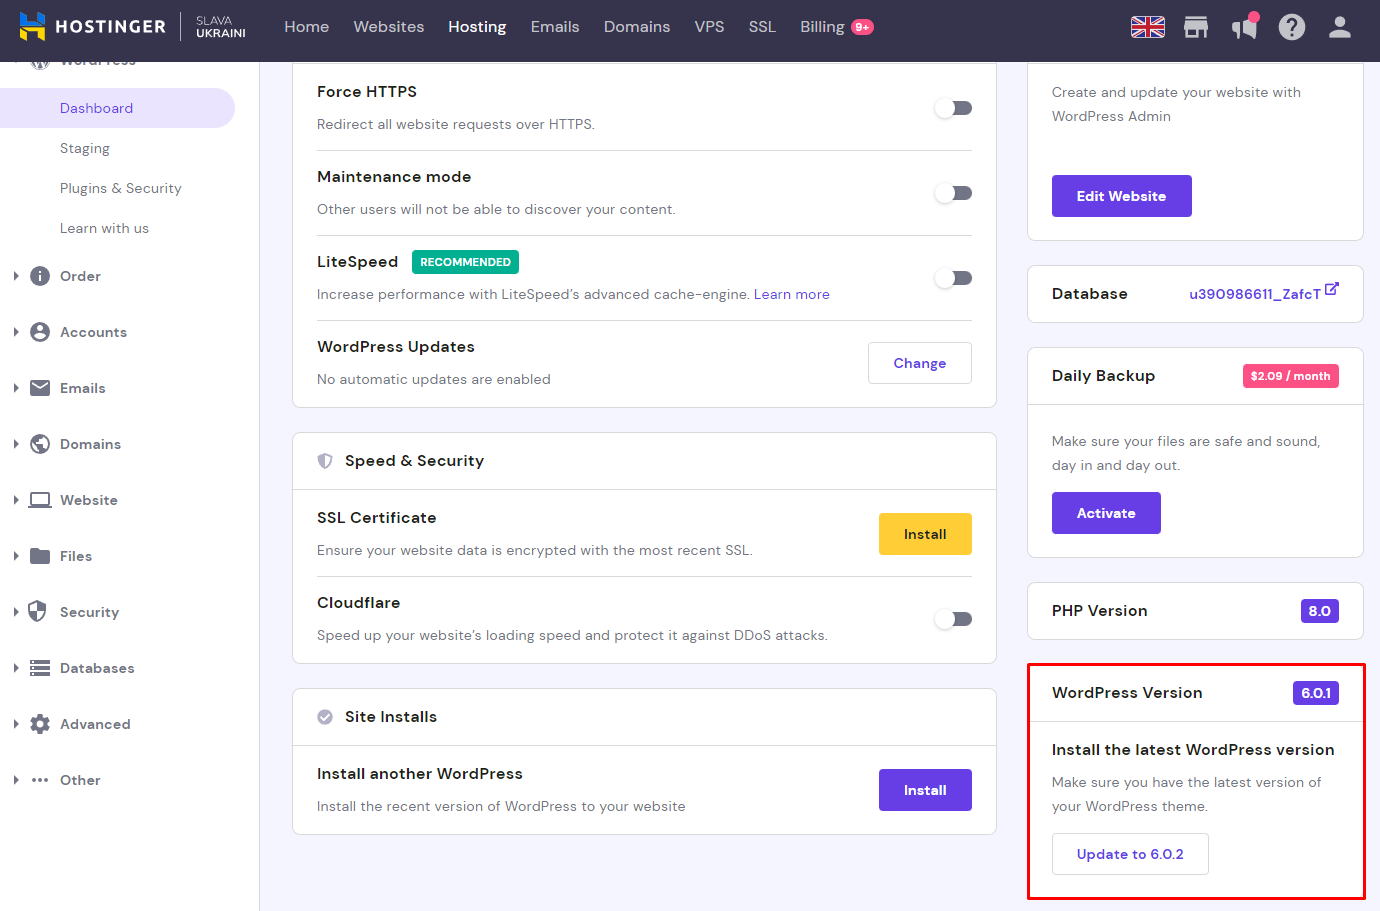Viewport: 1380px width, 911px height.
Task: Go to Billing in the top navigation
Action: 822,27
